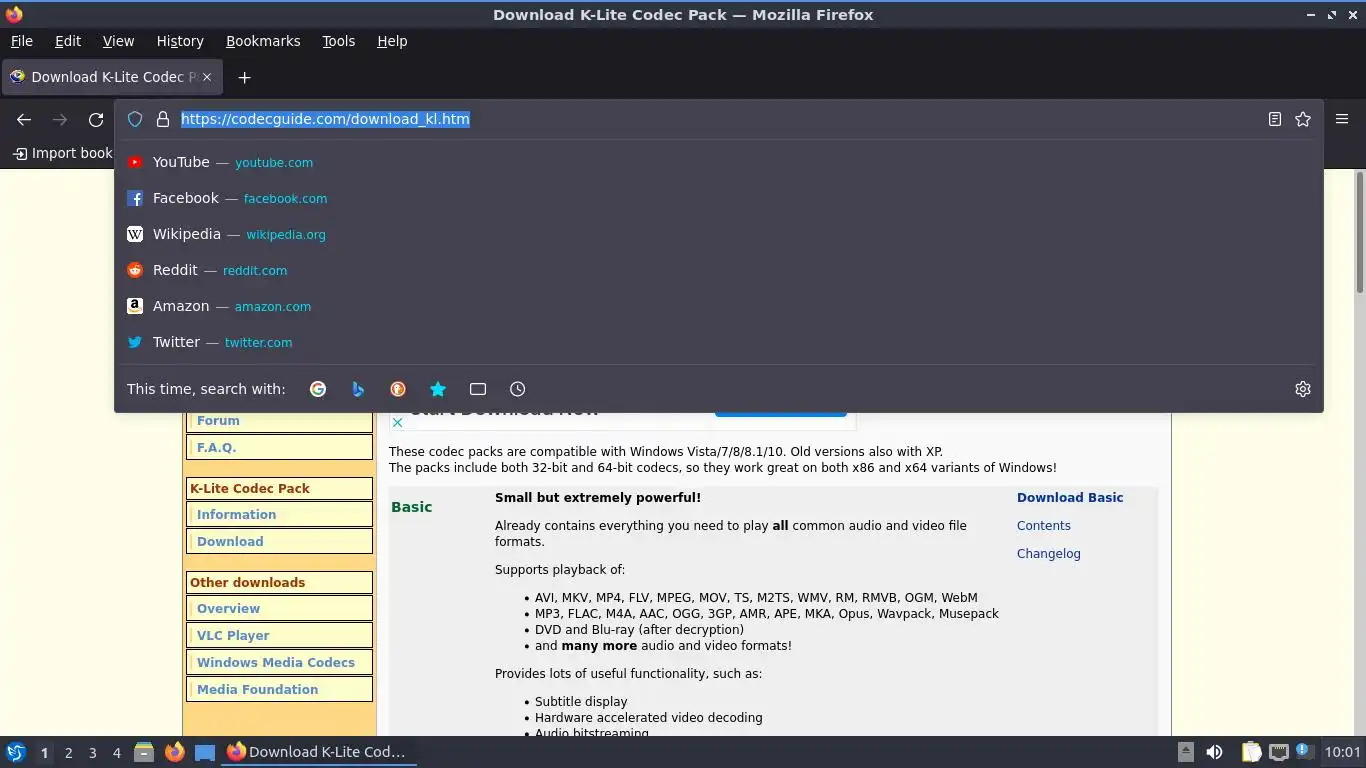The height and width of the screenshot is (768, 1366).
Task: Select Firefox window button in taskbar
Action: tap(319, 752)
